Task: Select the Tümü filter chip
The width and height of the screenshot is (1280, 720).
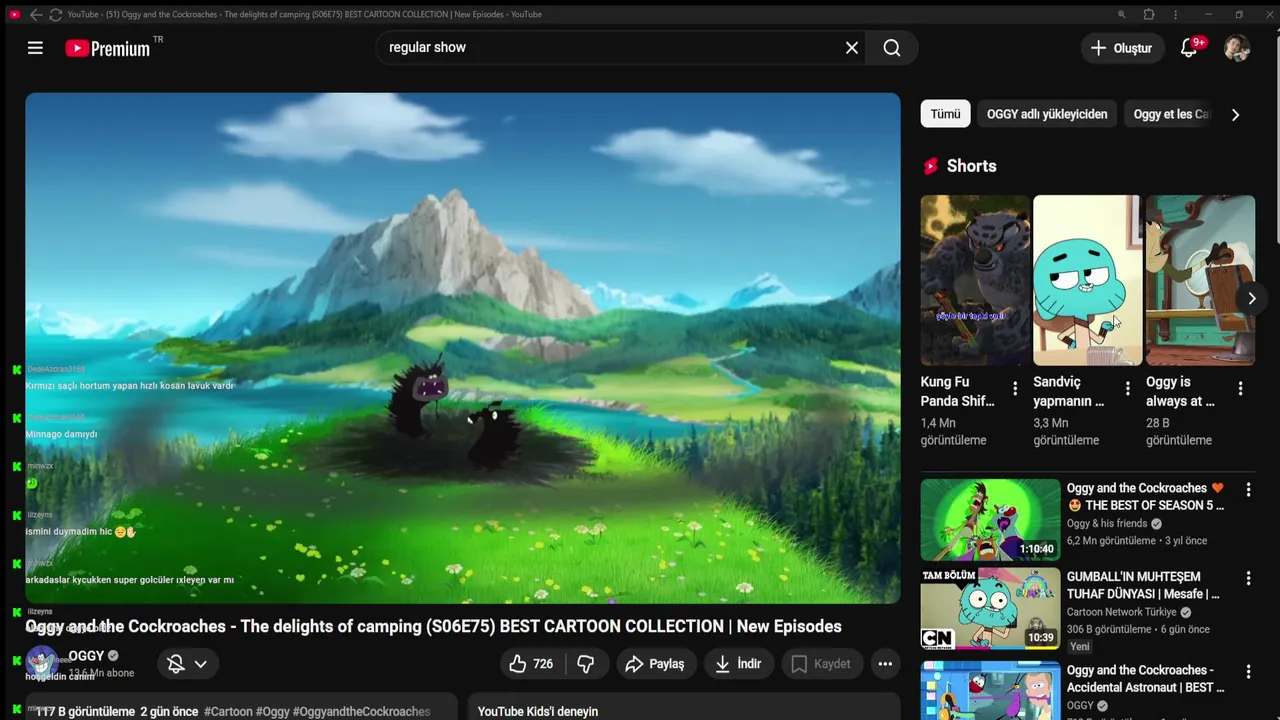Action: 945,114
